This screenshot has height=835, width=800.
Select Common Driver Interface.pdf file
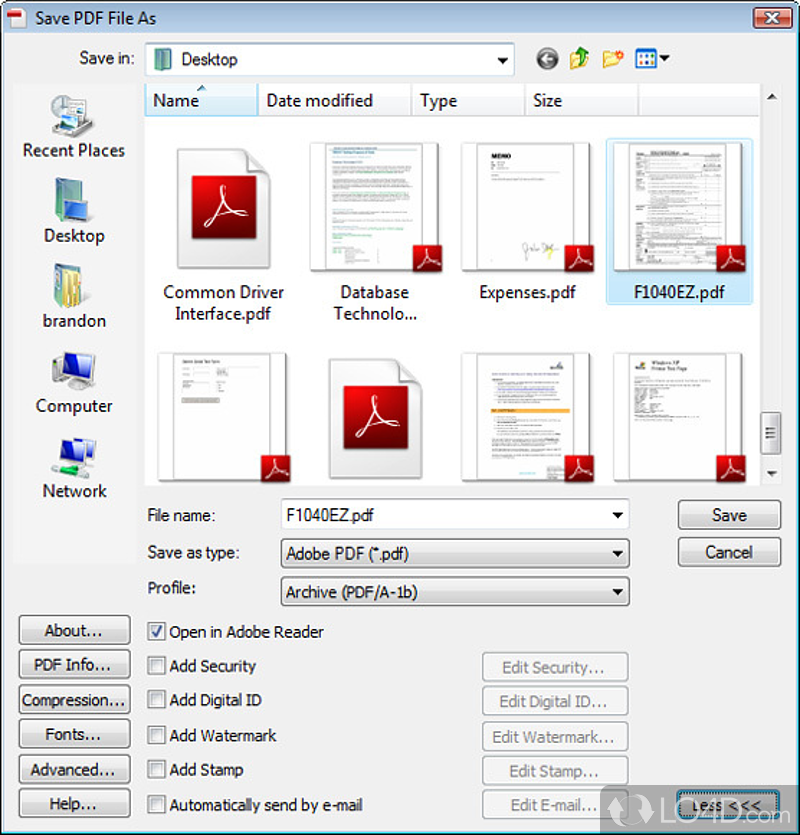[x=223, y=233]
